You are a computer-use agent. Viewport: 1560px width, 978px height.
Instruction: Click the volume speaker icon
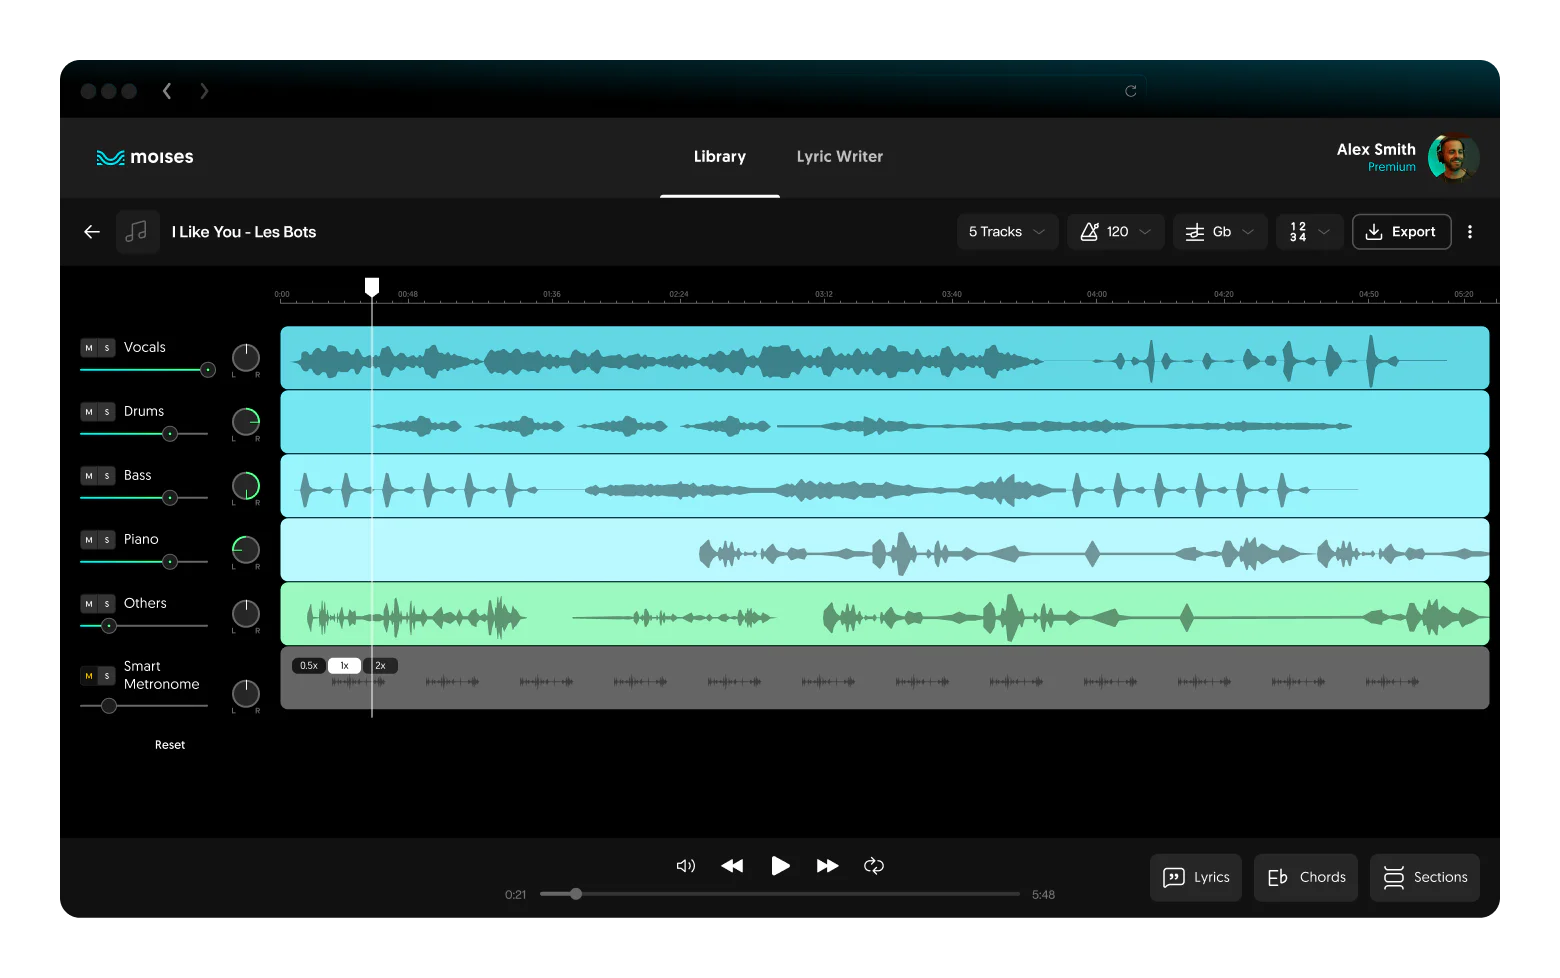pos(686,866)
